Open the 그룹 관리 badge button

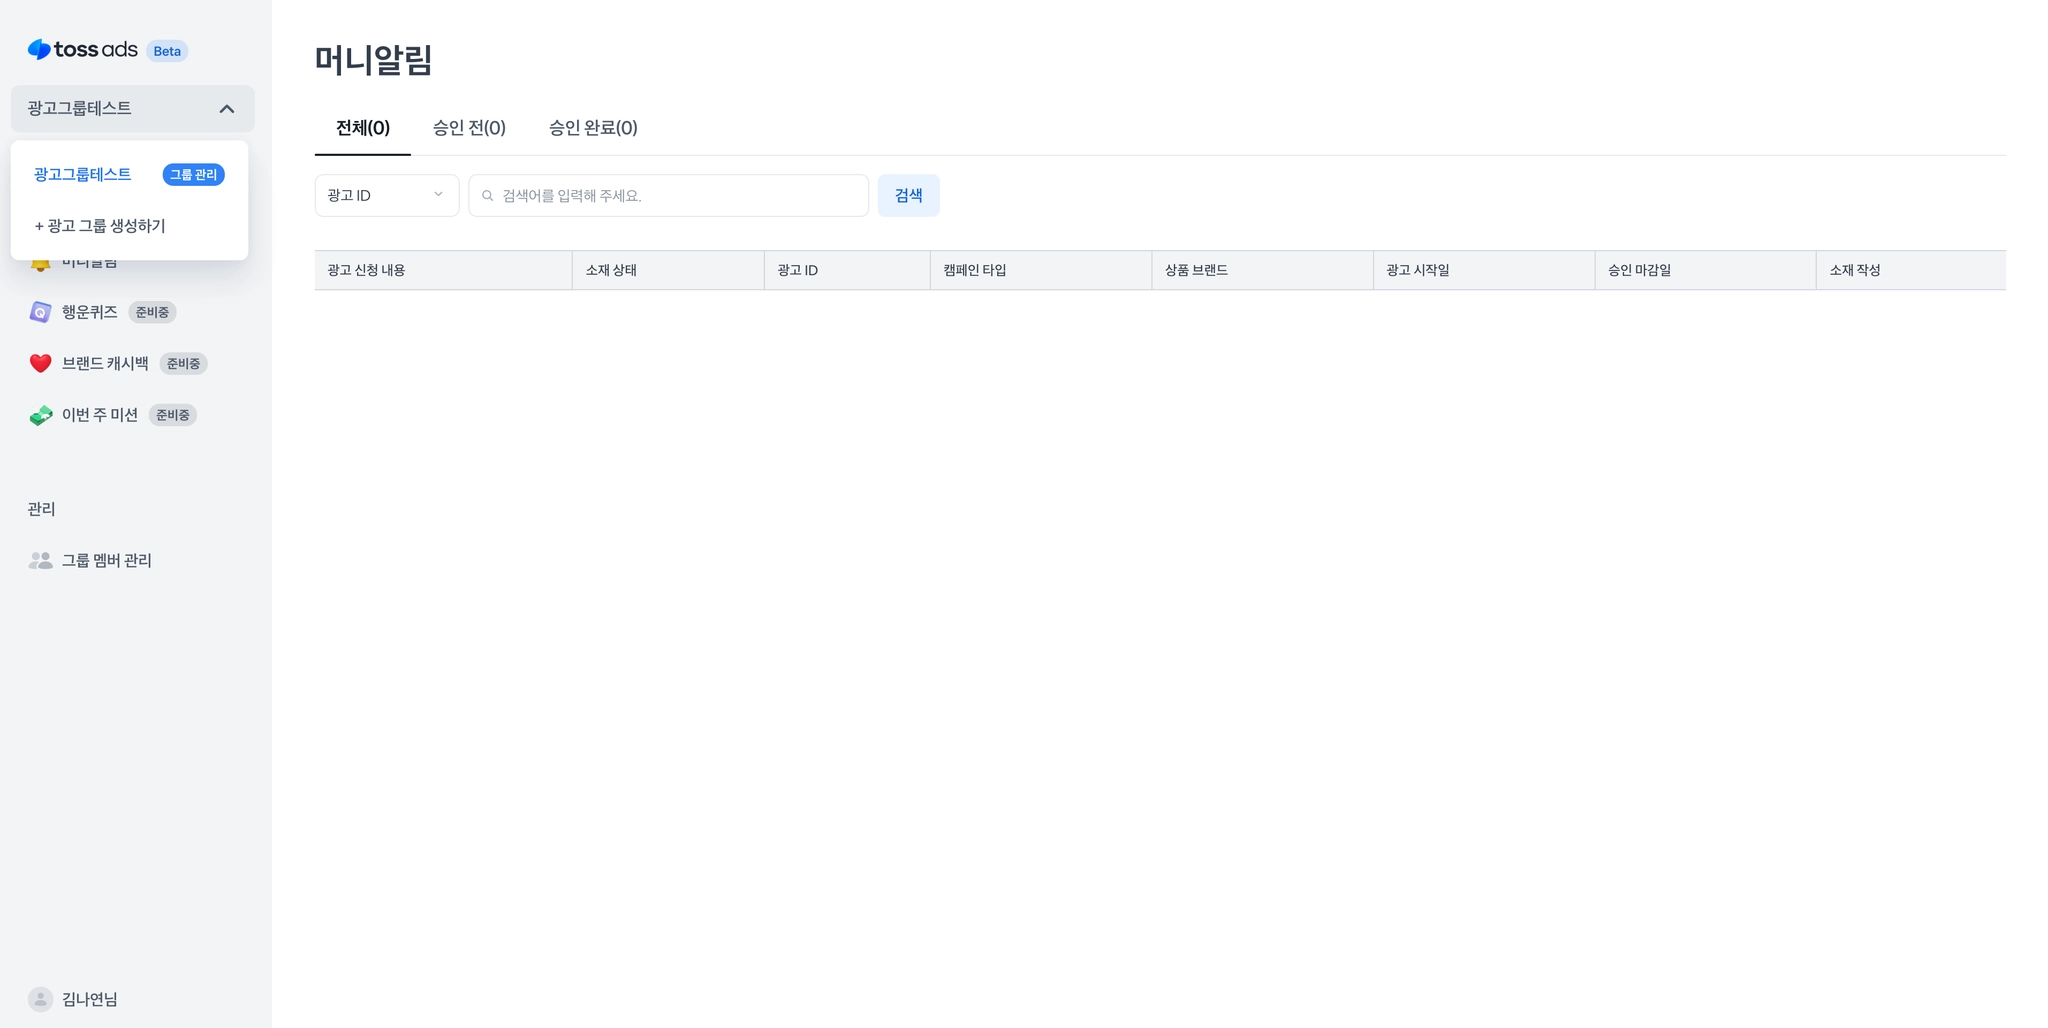click(x=193, y=175)
